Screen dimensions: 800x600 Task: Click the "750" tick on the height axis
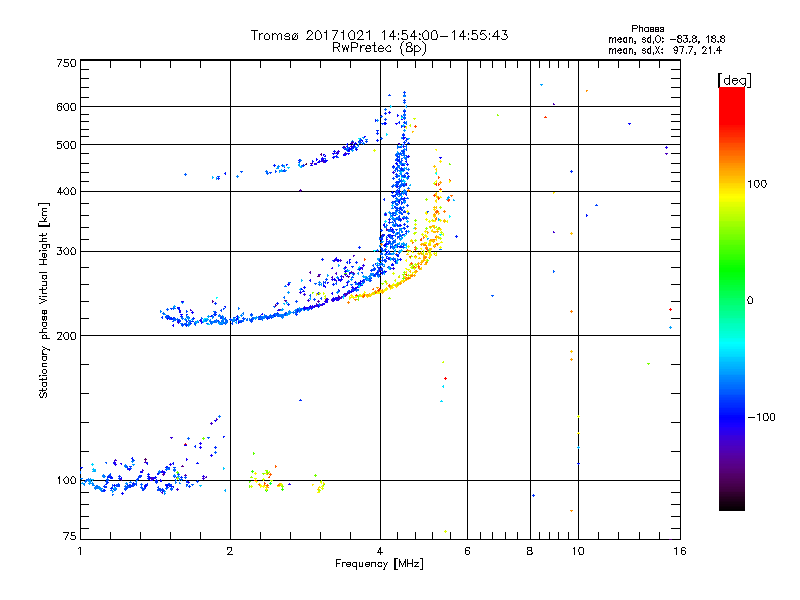tap(66, 63)
